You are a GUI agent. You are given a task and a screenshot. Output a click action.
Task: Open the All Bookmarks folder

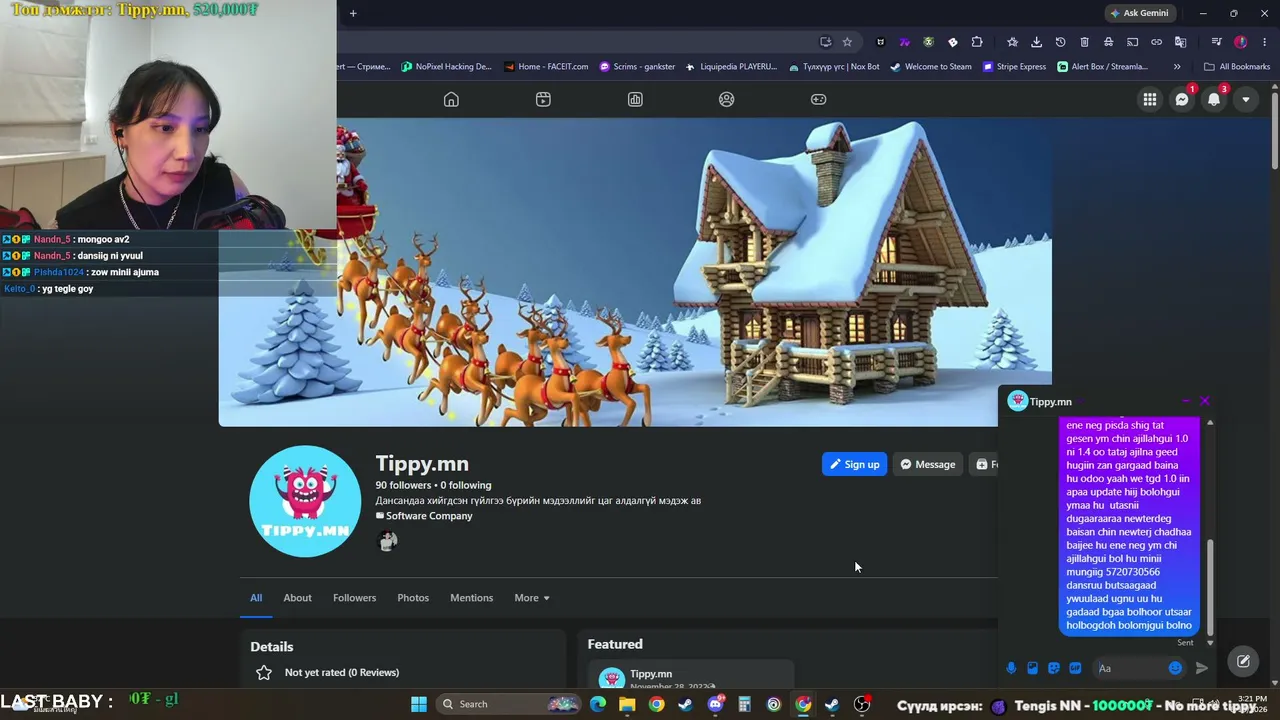click(1237, 67)
